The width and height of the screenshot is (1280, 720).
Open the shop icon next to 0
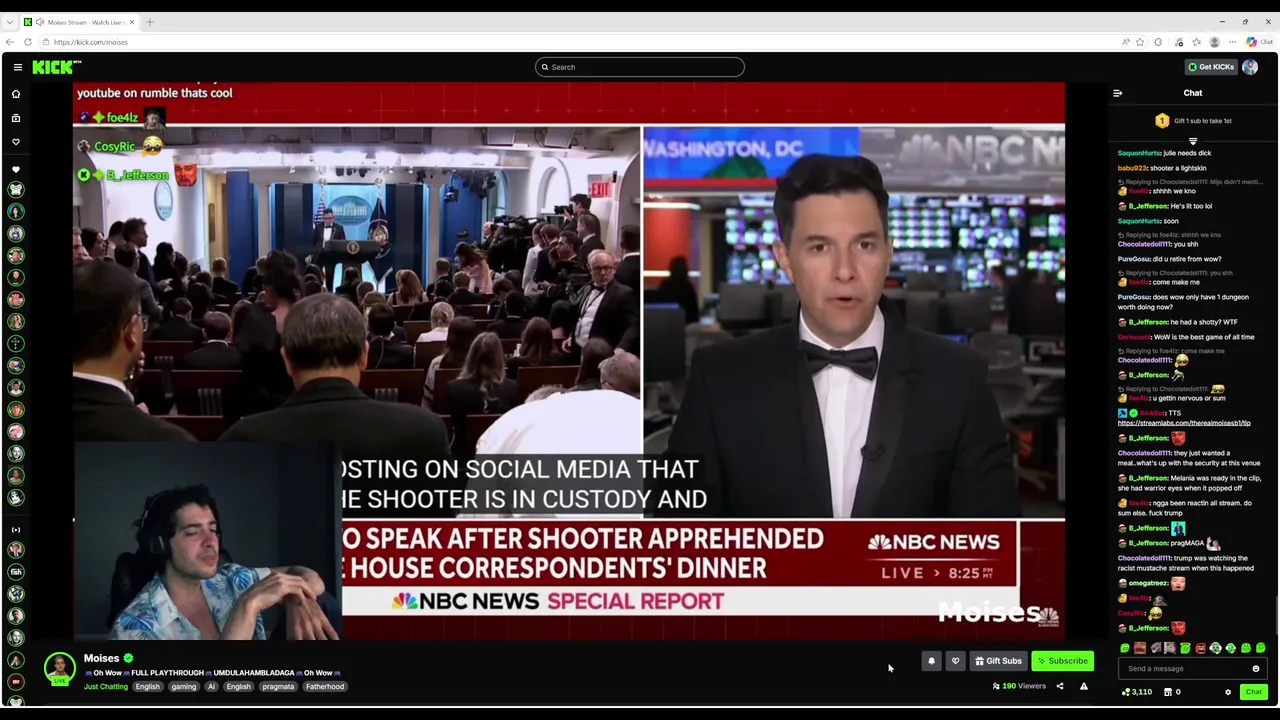point(1168,692)
